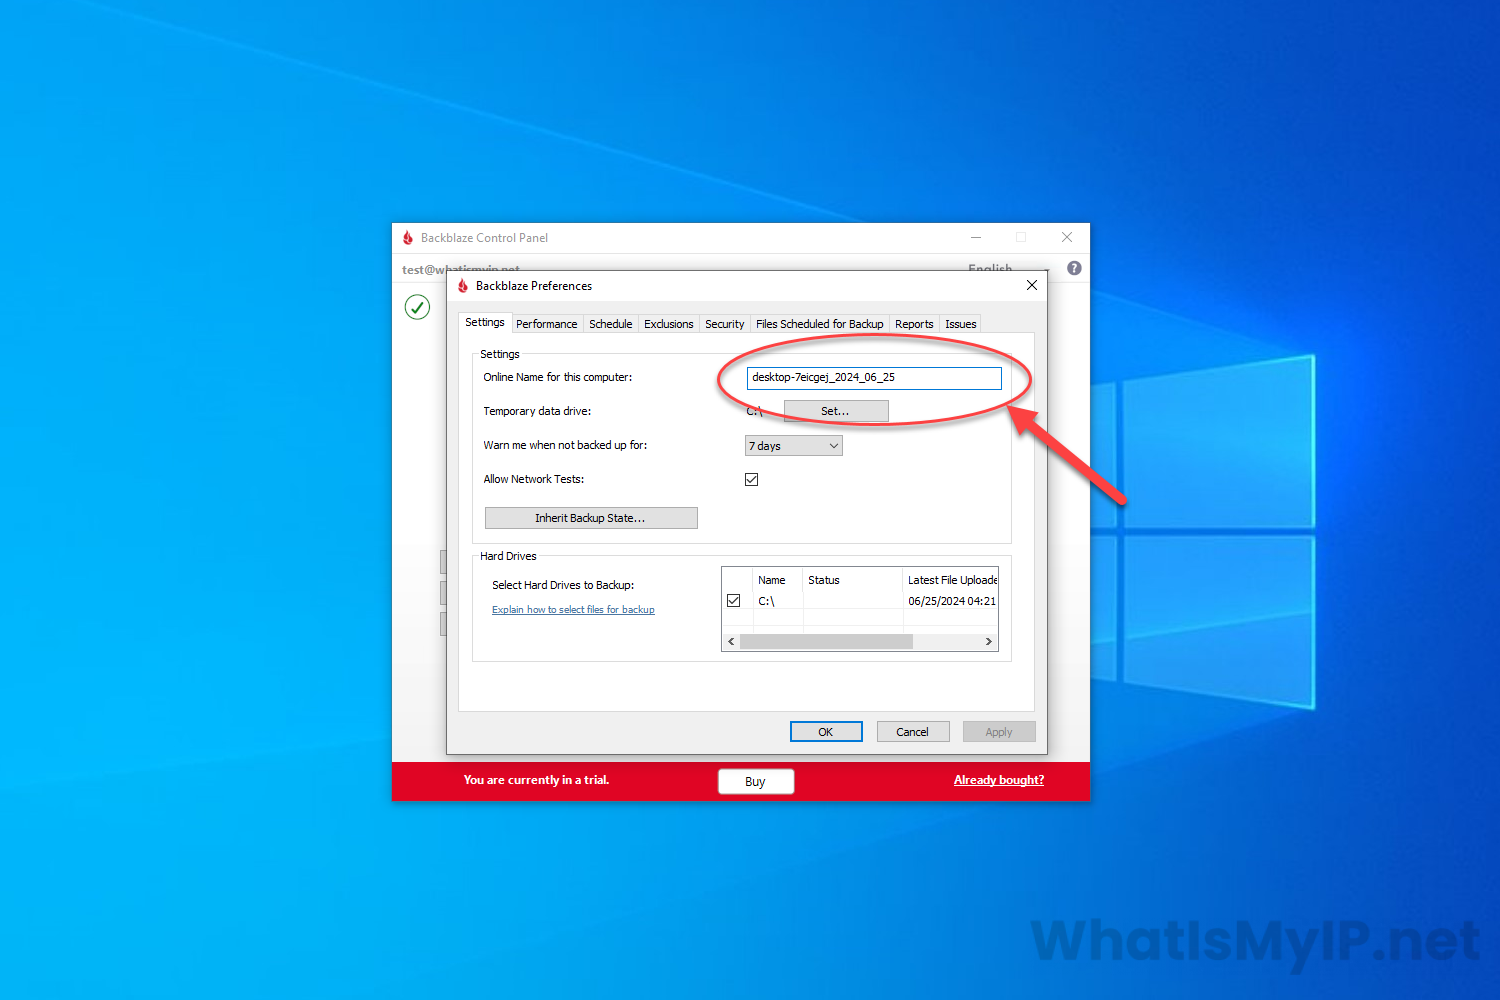Open the help question mark icon
Viewport: 1500px width, 1000px height.
point(1074,268)
